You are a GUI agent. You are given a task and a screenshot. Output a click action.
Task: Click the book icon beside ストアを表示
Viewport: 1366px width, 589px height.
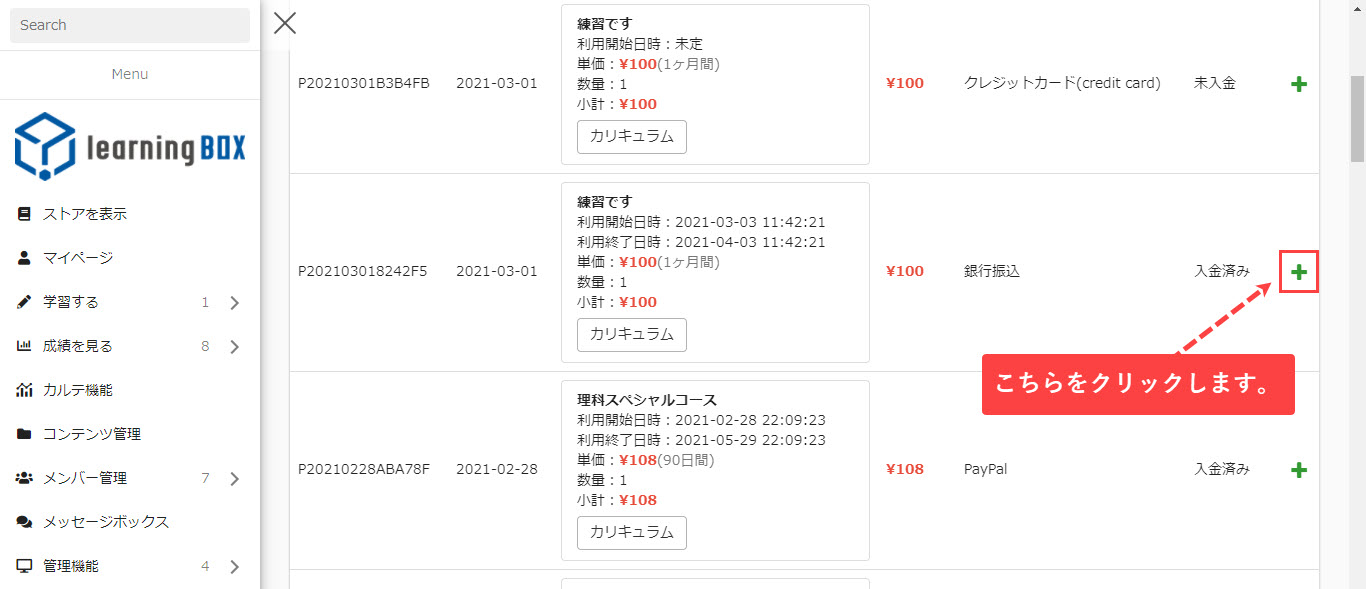pyautogui.click(x=24, y=214)
